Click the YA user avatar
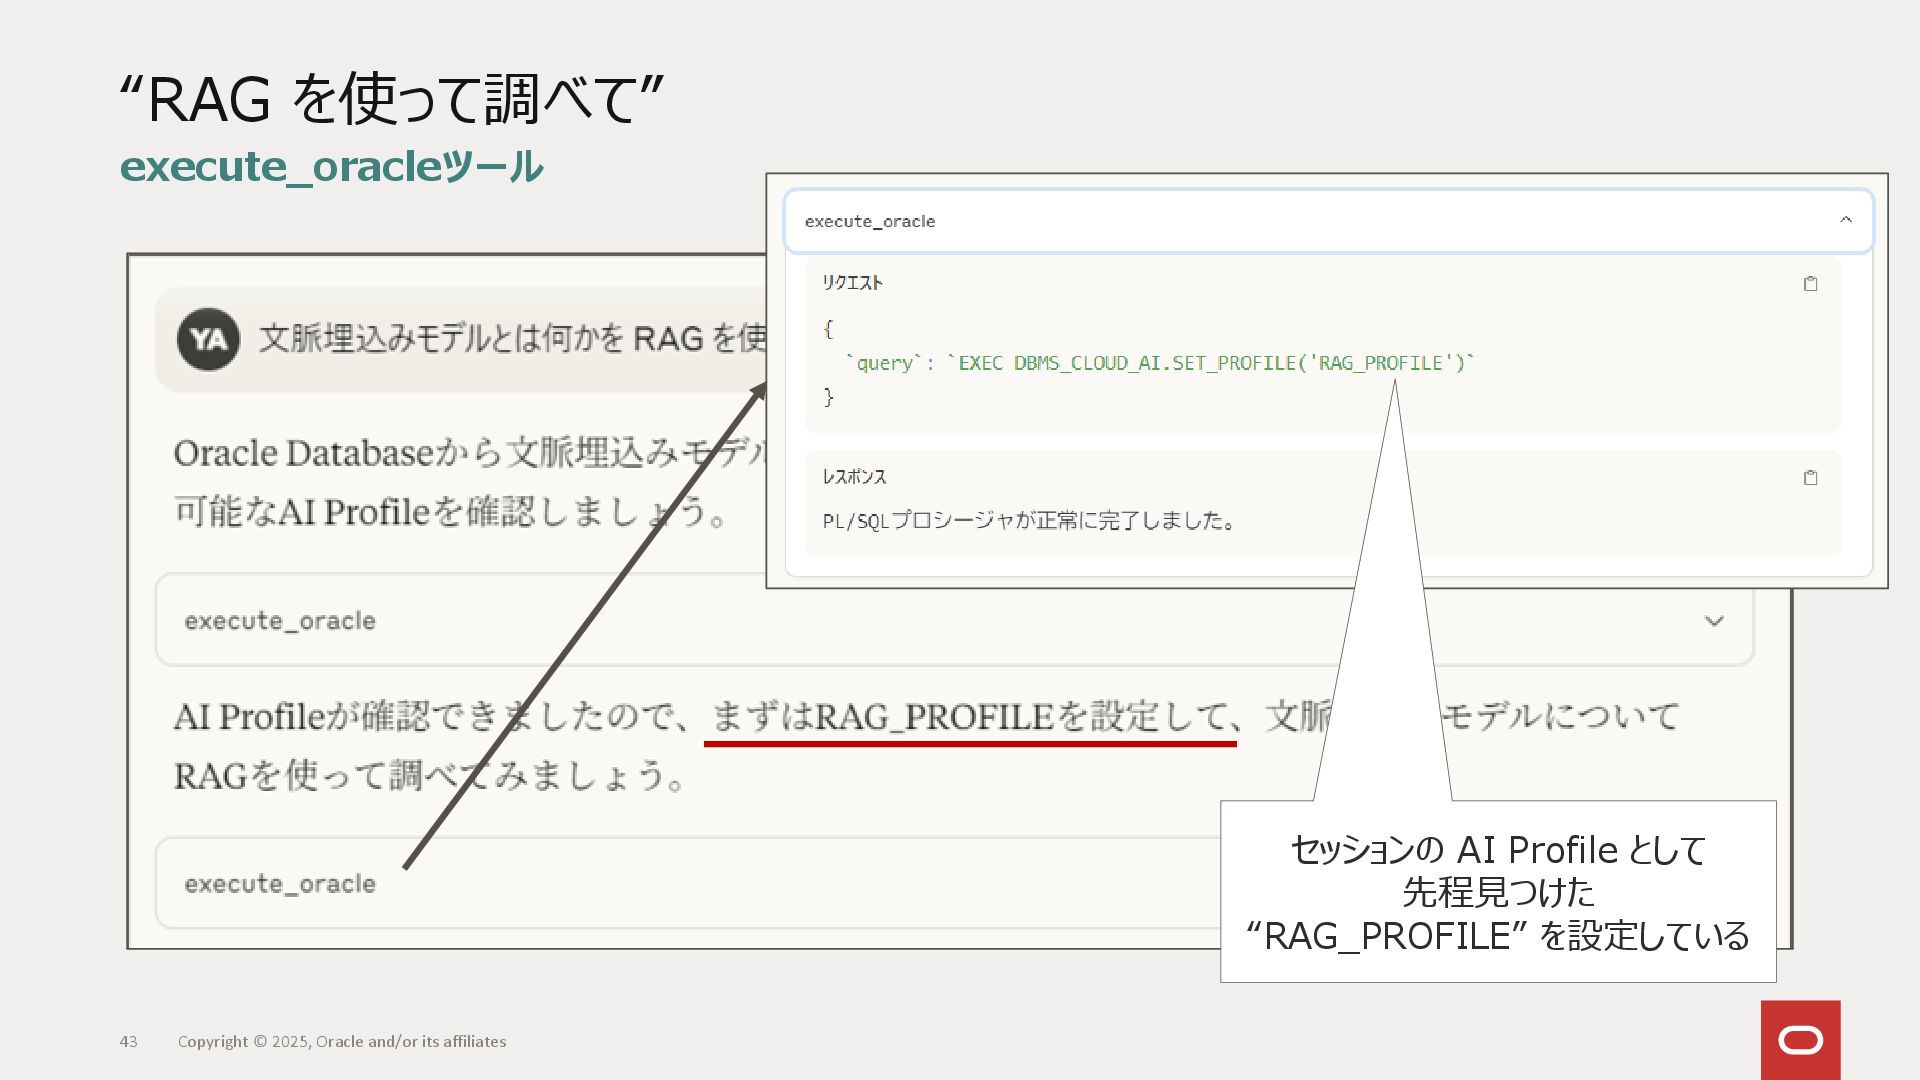 click(x=208, y=340)
